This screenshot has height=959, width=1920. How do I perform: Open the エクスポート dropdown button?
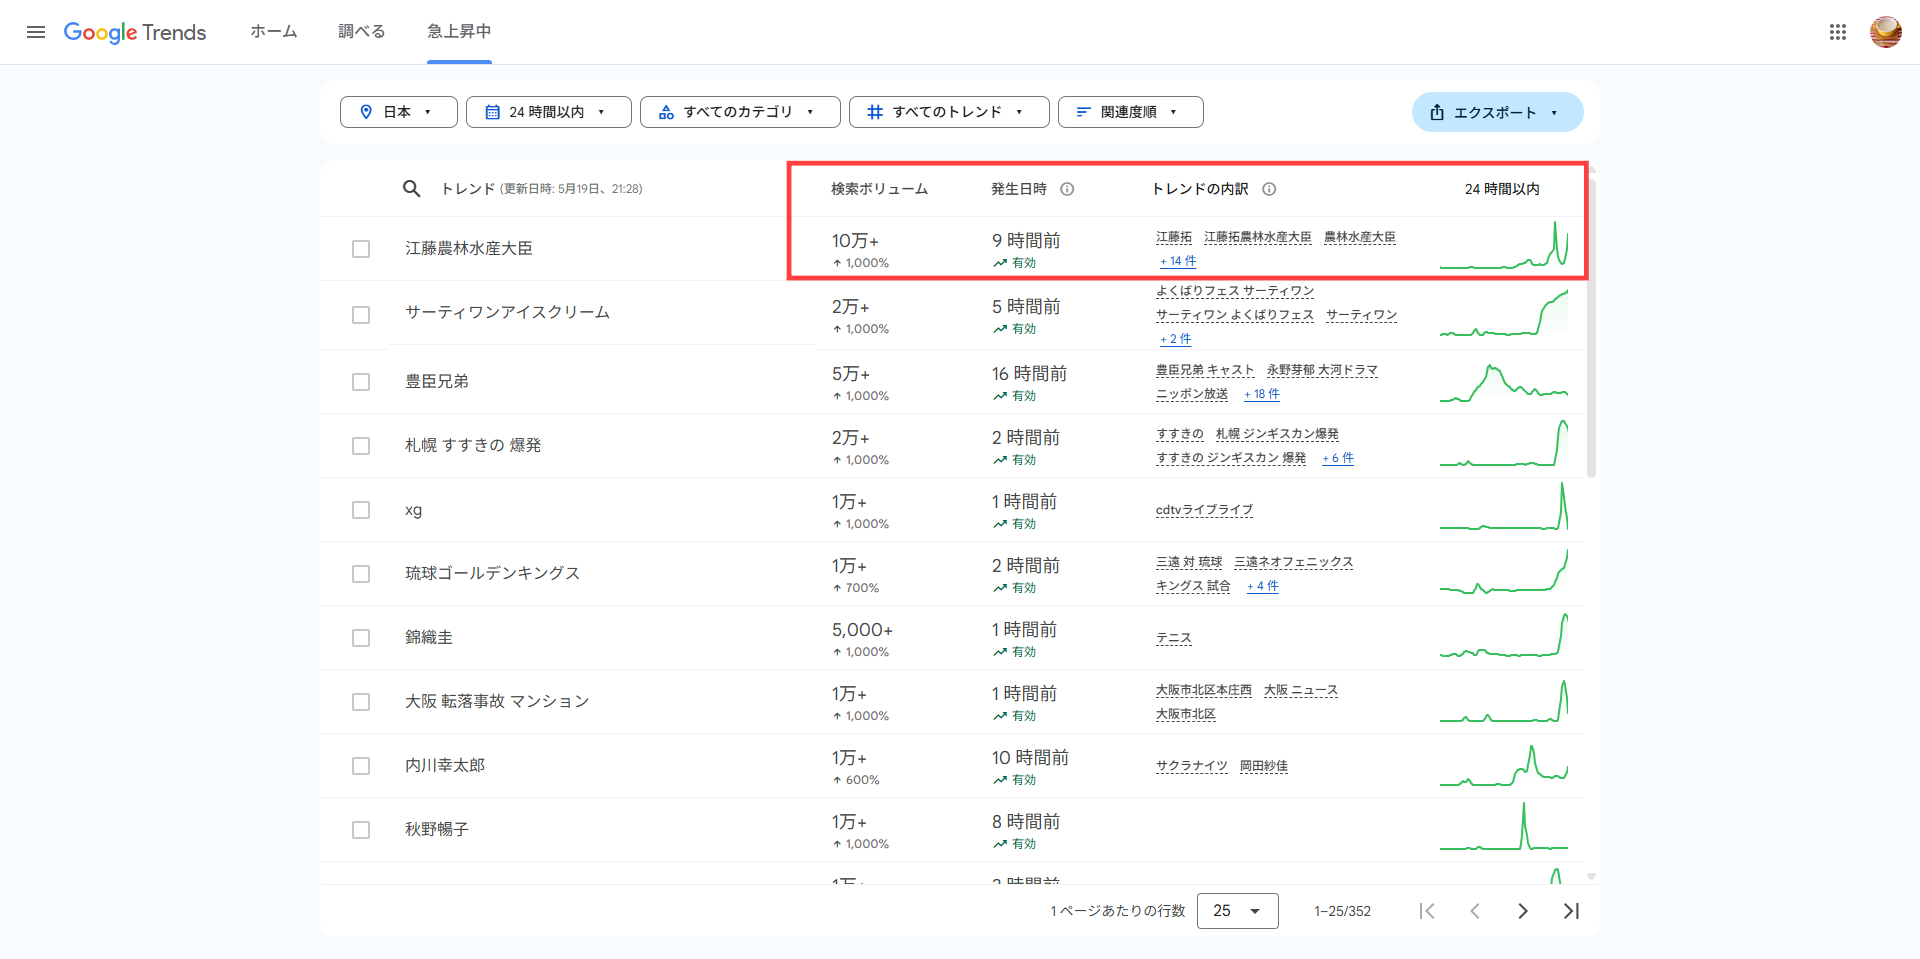pos(1498,112)
